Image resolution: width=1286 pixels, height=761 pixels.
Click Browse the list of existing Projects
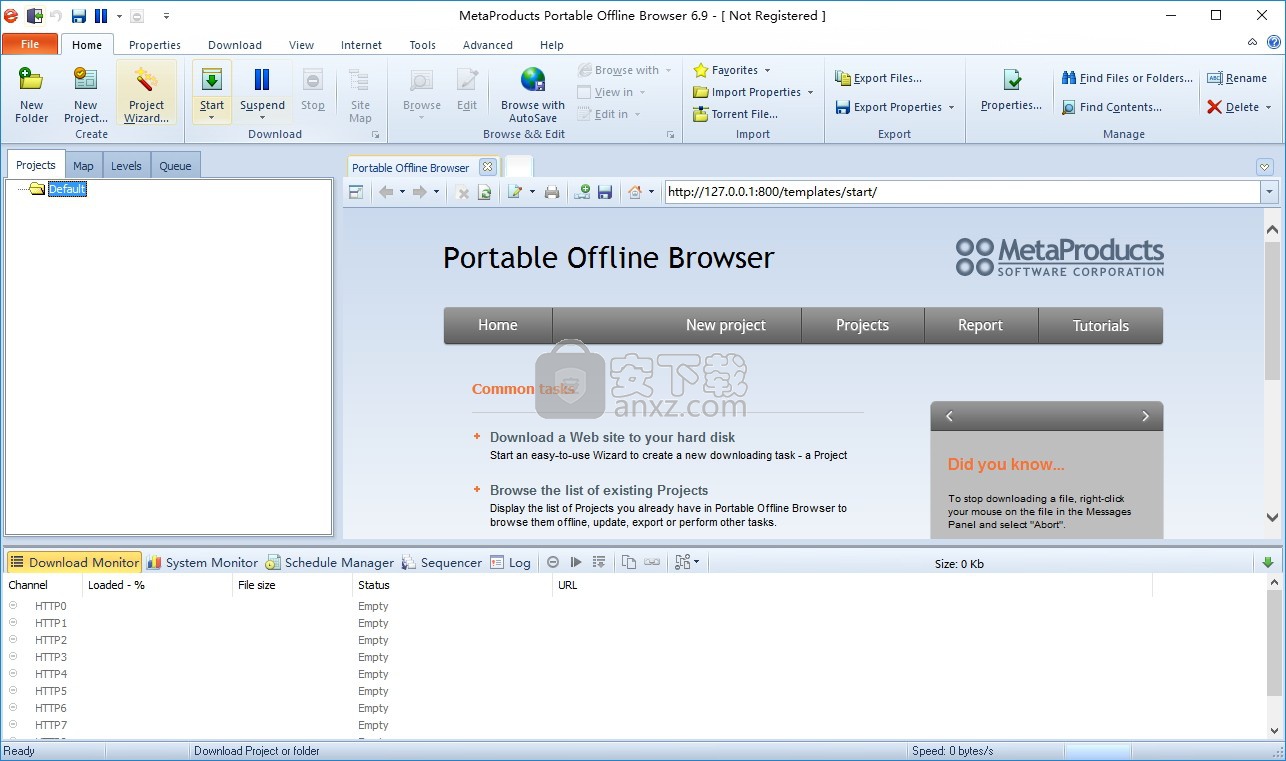point(599,490)
